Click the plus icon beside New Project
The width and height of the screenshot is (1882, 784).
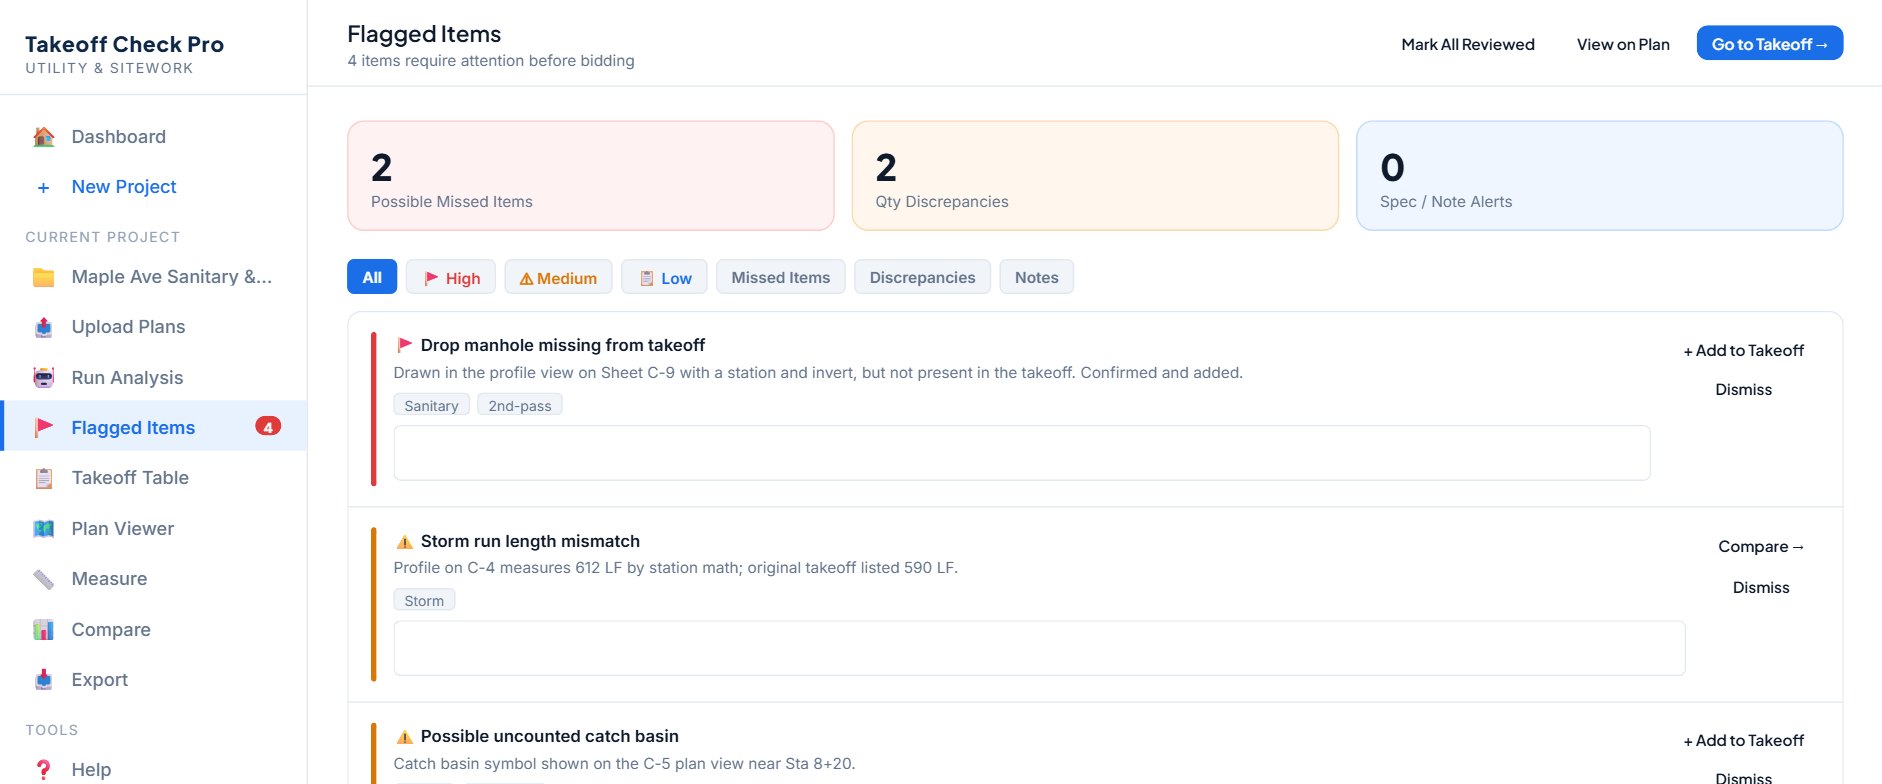(43, 187)
